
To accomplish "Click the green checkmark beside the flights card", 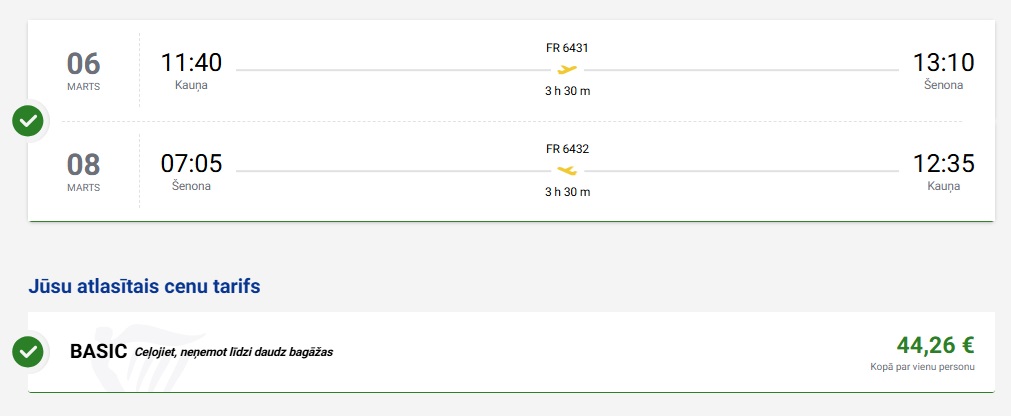I will click(28, 121).
